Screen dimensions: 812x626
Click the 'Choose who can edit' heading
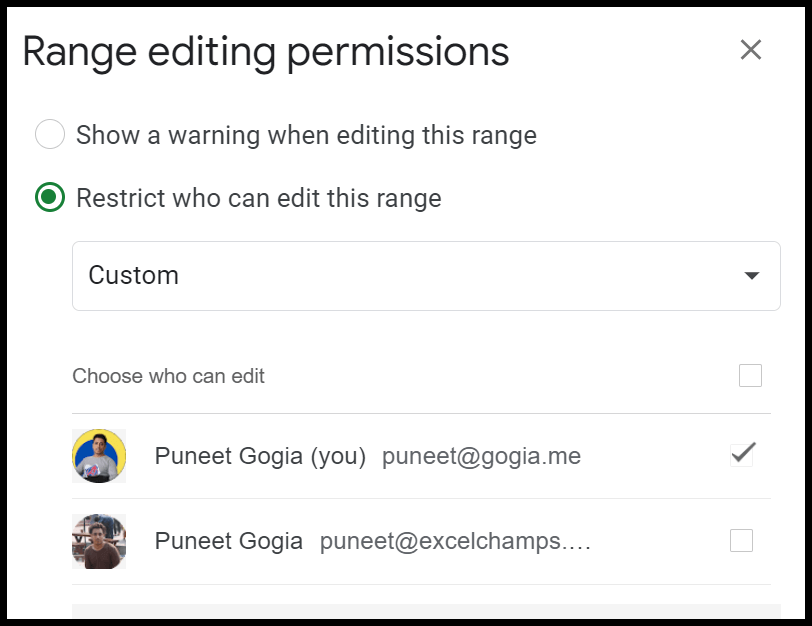point(168,376)
